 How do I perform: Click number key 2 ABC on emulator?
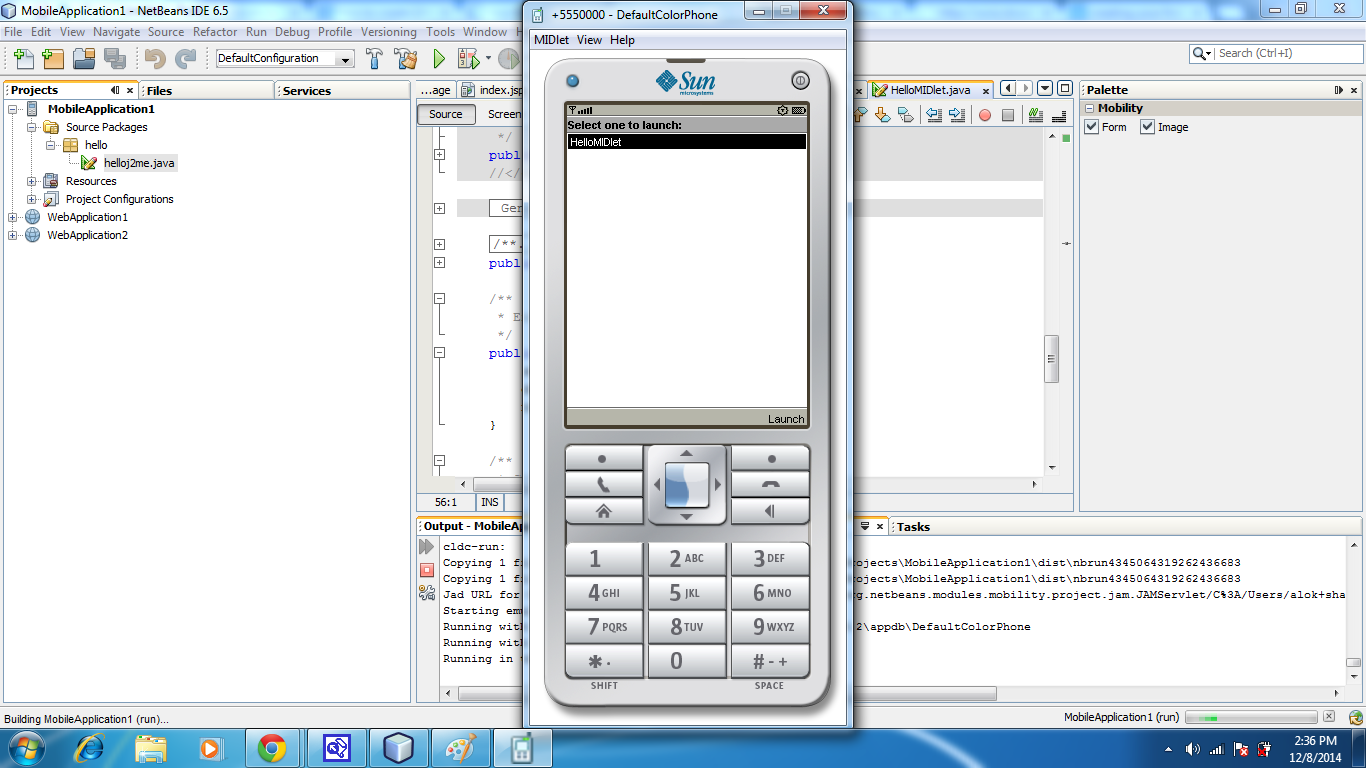687,558
